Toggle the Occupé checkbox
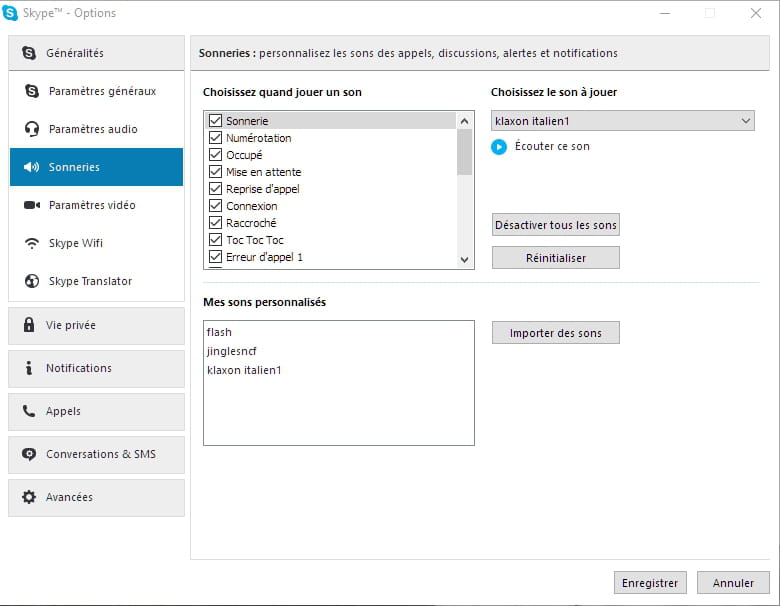This screenshot has height=606, width=780. coord(215,155)
